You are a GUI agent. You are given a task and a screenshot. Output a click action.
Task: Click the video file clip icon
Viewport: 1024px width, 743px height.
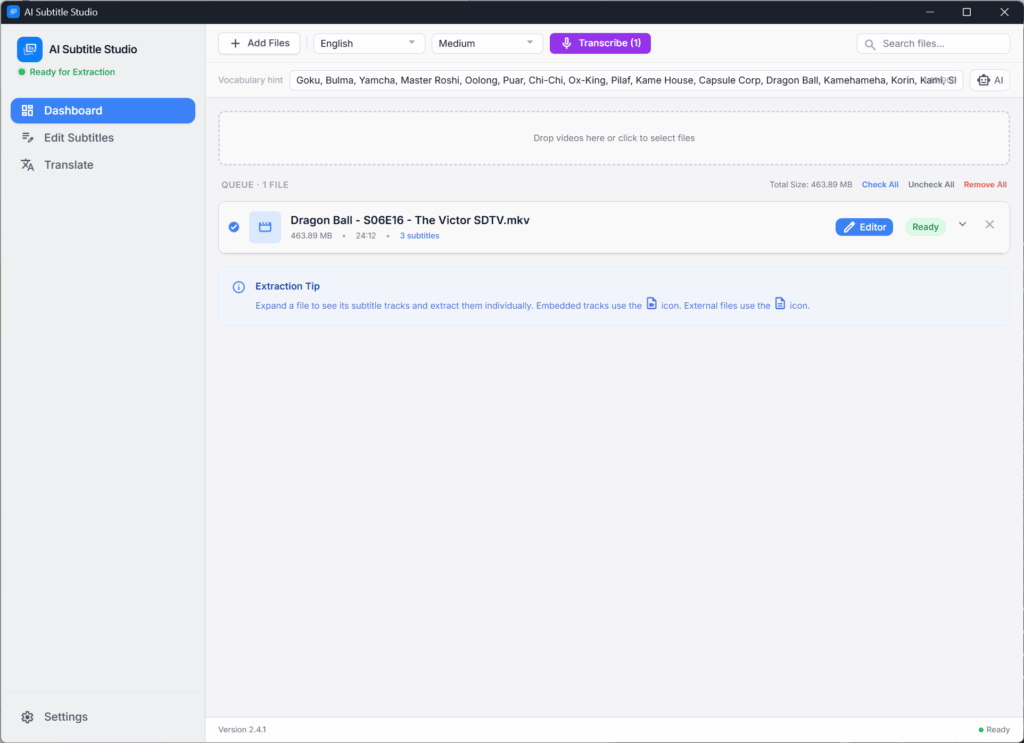265,227
